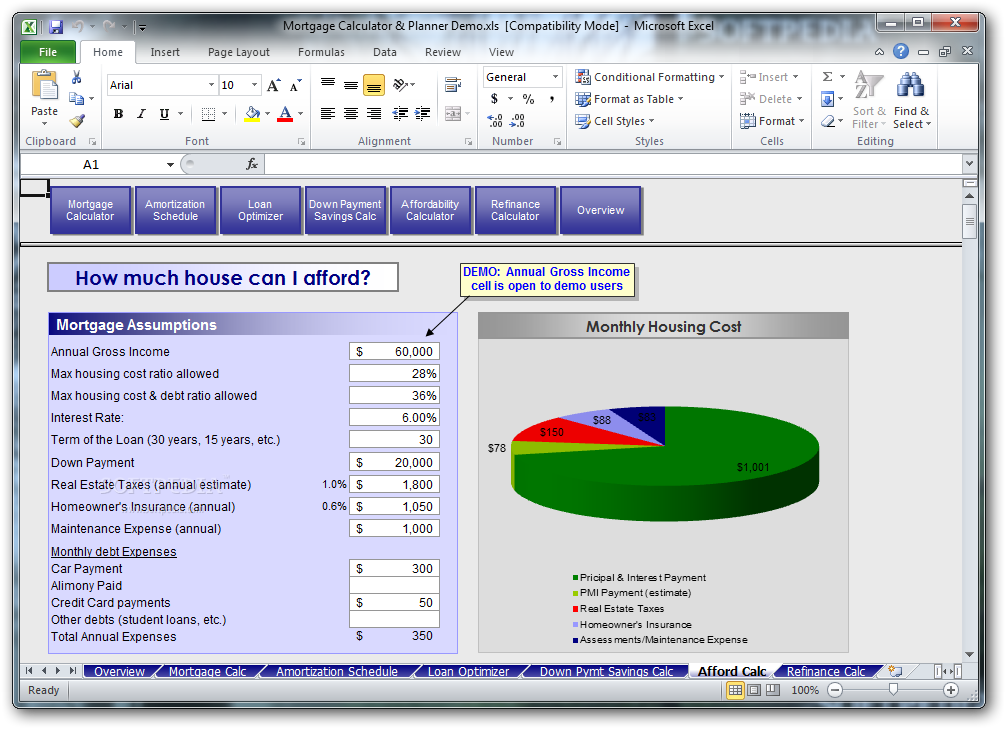Expand the General number format dropdown
The width and height of the screenshot is (1006, 729).
click(x=556, y=77)
